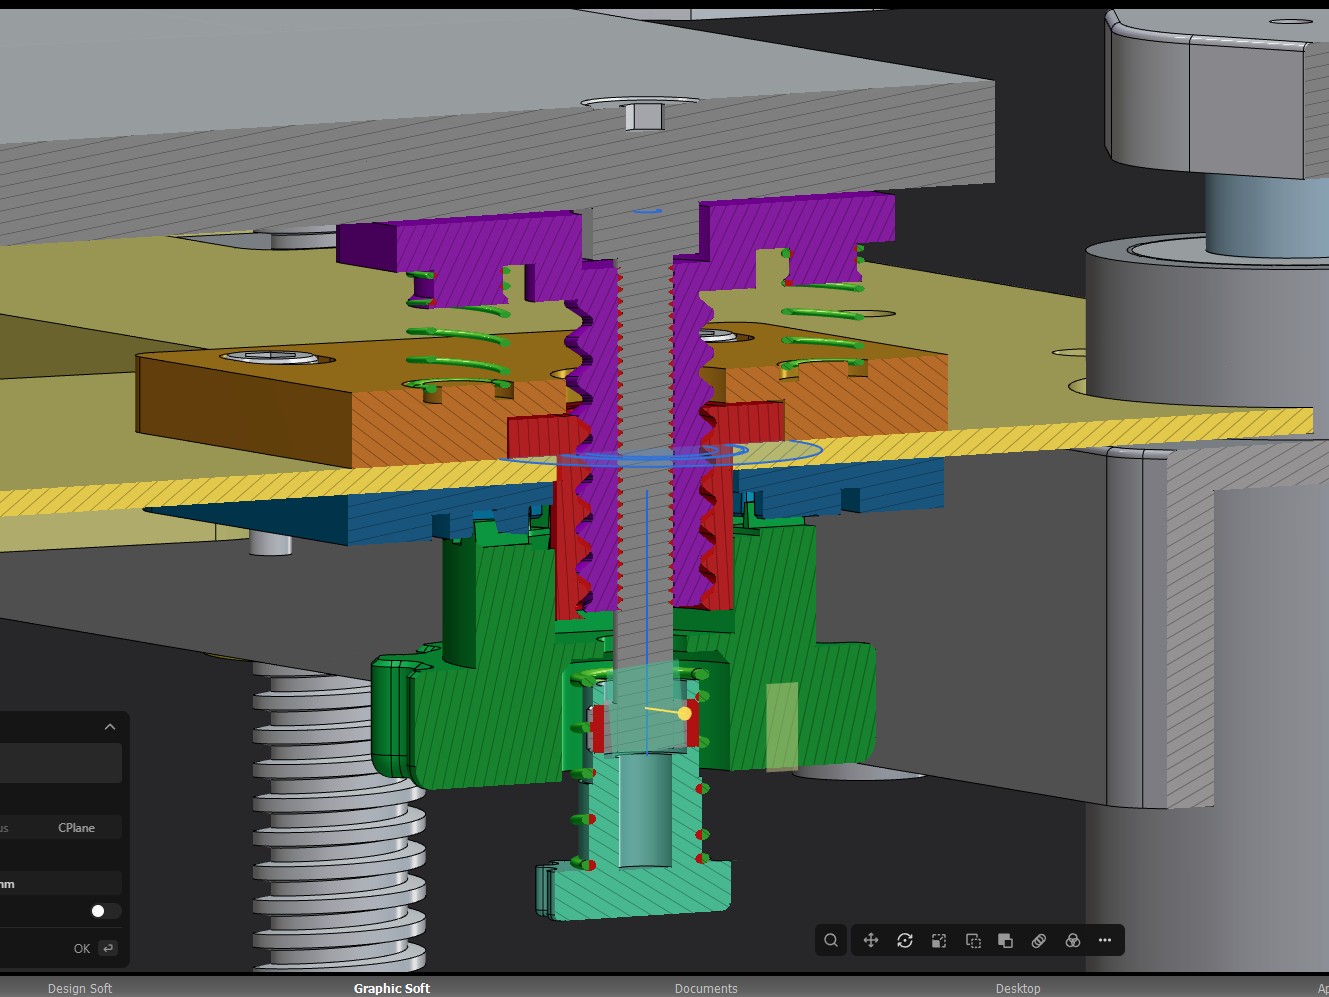Activate the orbit rotate view icon
The width and height of the screenshot is (1329, 997).
(x=905, y=940)
